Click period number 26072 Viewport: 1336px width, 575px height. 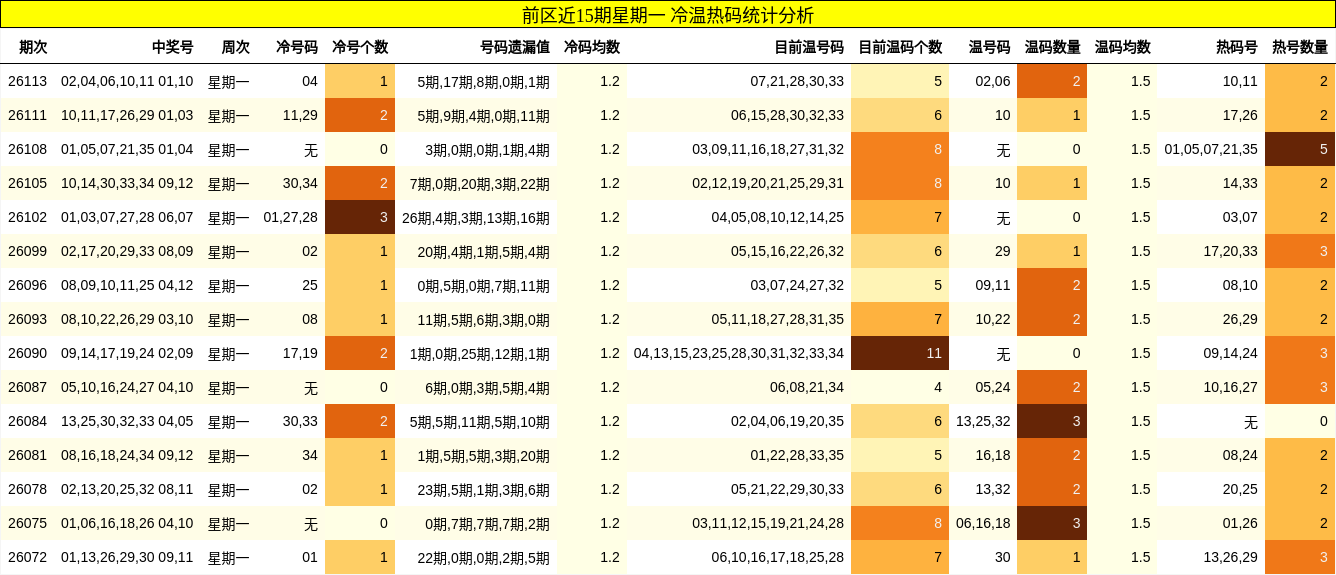[x=27, y=558]
